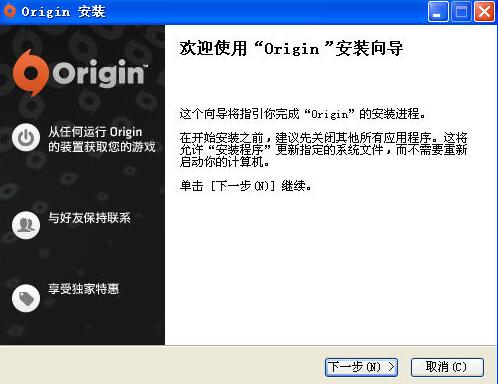Click the text 的装置获取您的游戏
The width and height of the screenshot is (498, 384).
point(102,147)
